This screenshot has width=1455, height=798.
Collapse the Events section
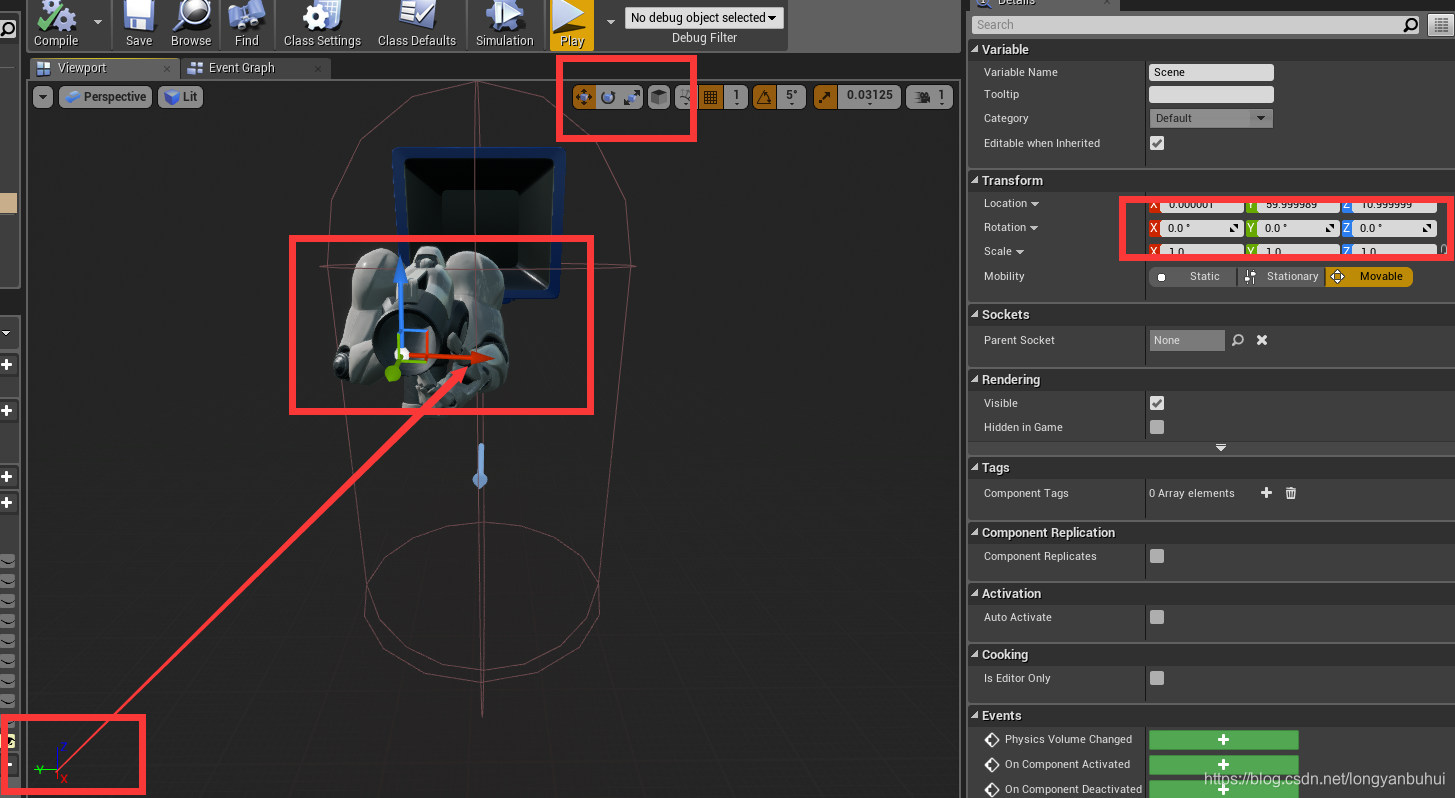[x=975, y=715]
